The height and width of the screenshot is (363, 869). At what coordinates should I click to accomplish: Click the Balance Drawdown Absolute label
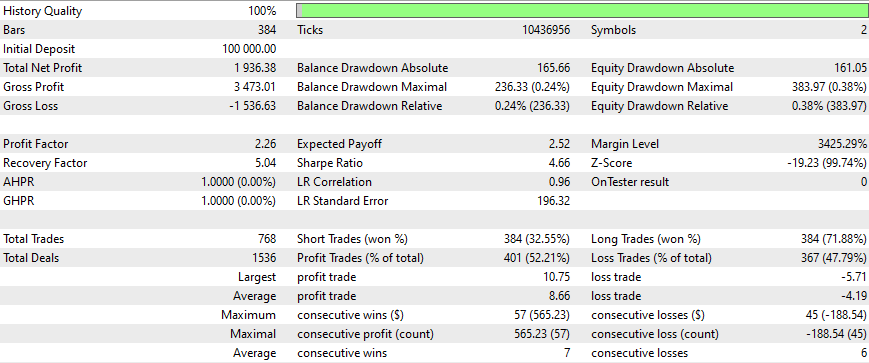pyautogui.click(x=372, y=68)
